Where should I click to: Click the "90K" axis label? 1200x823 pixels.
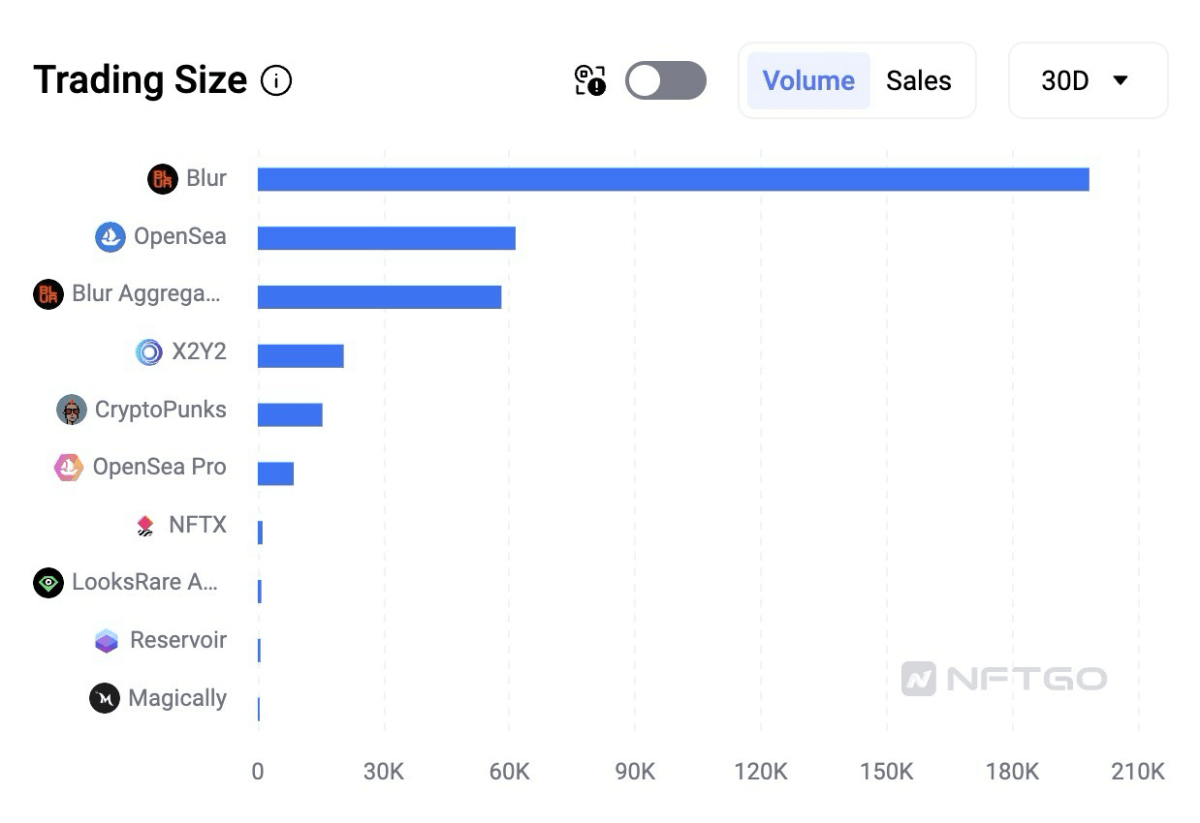coord(635,773)
